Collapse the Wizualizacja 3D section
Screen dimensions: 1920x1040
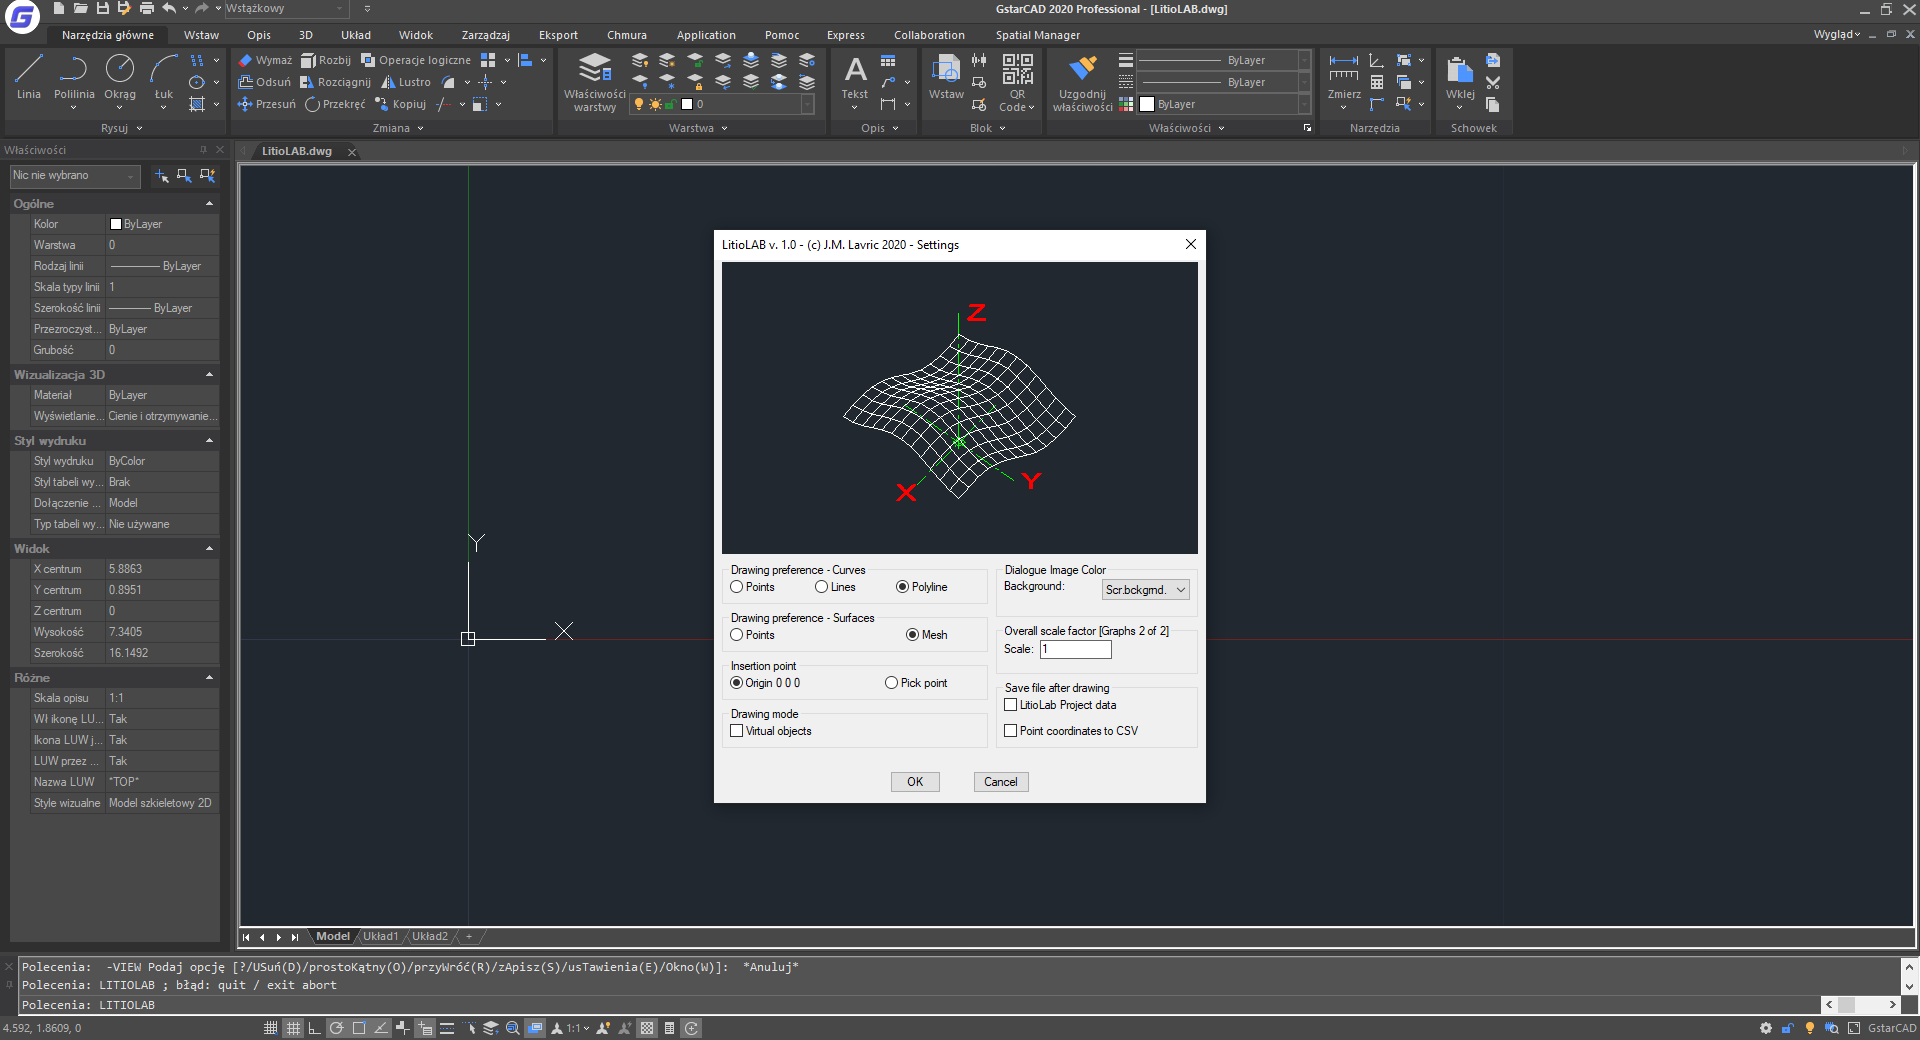209,374
